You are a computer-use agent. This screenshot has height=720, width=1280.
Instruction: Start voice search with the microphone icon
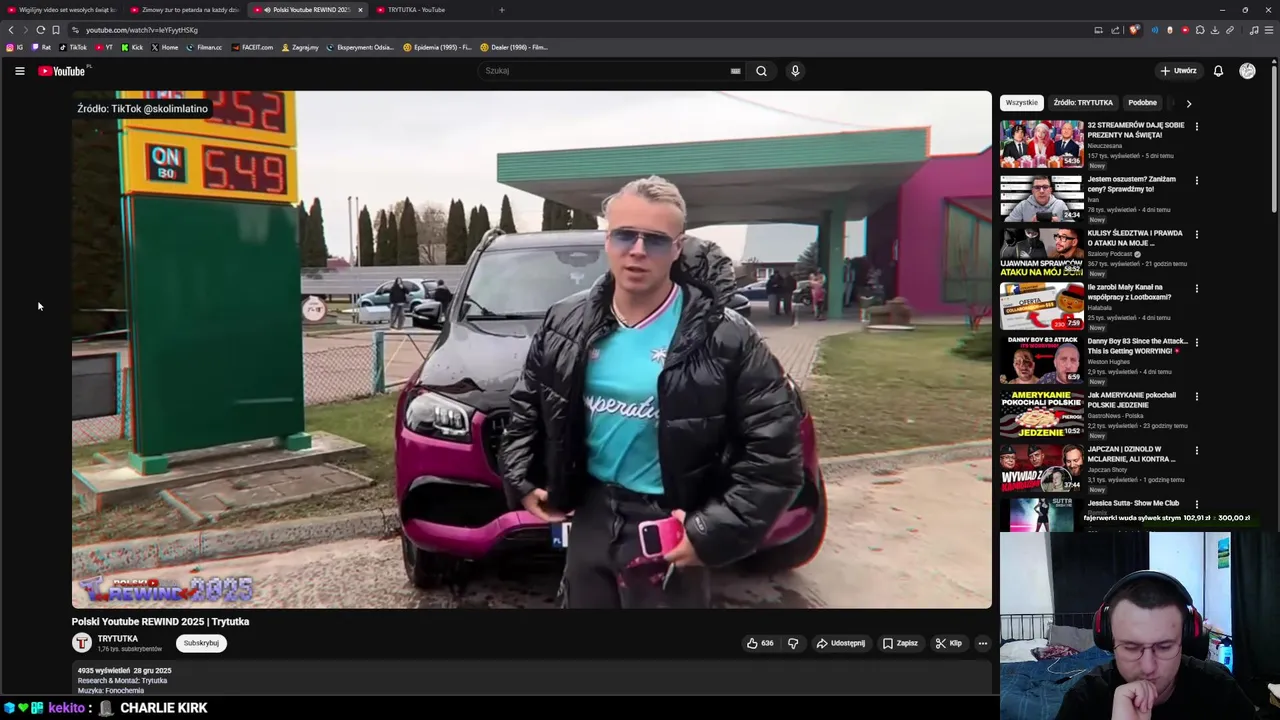click(x=795, y=71)
